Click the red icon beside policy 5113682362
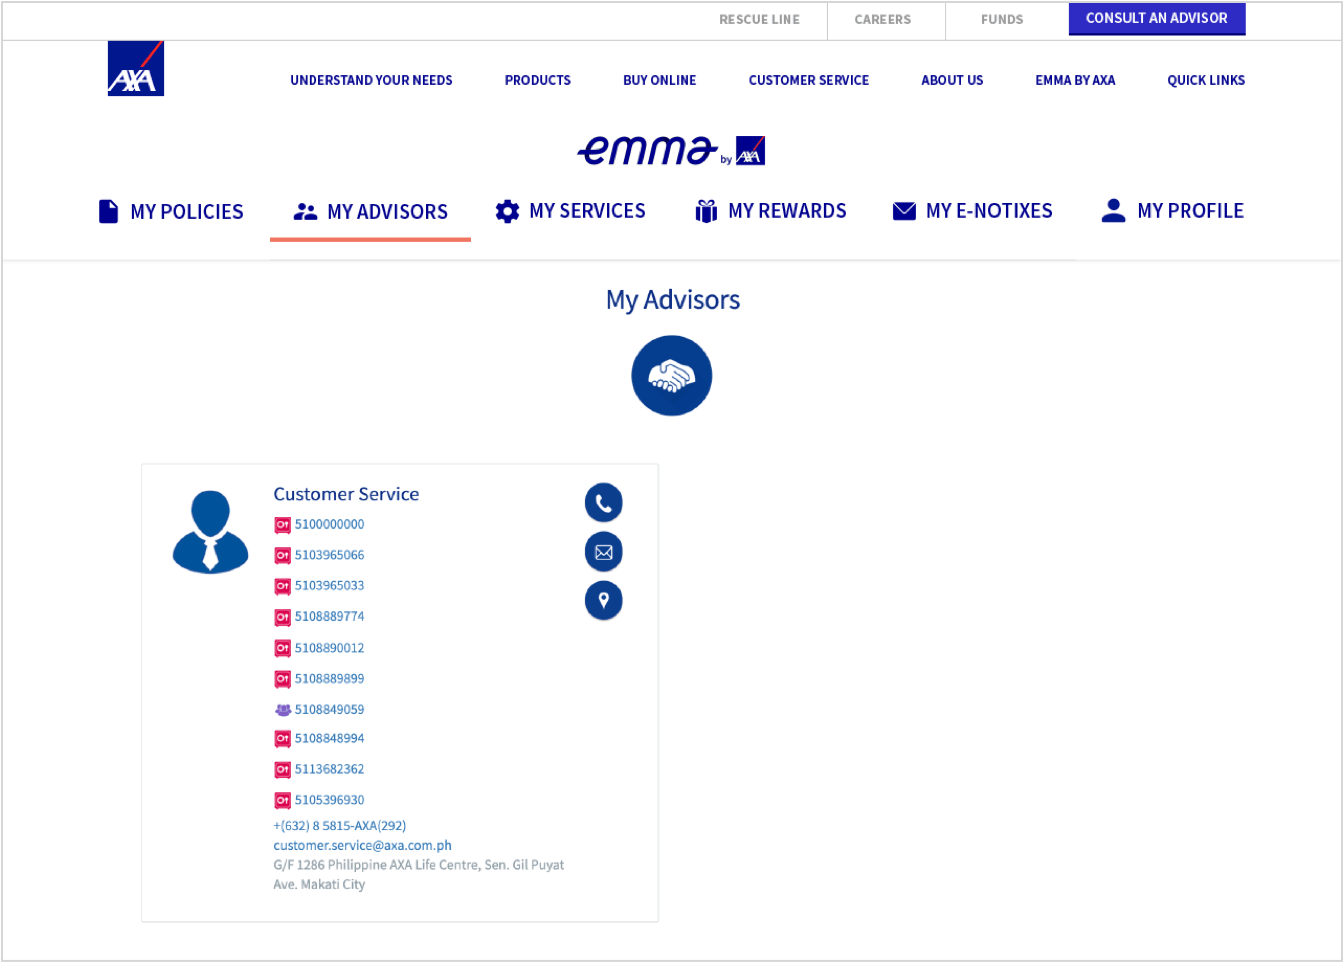 point(282,770)
